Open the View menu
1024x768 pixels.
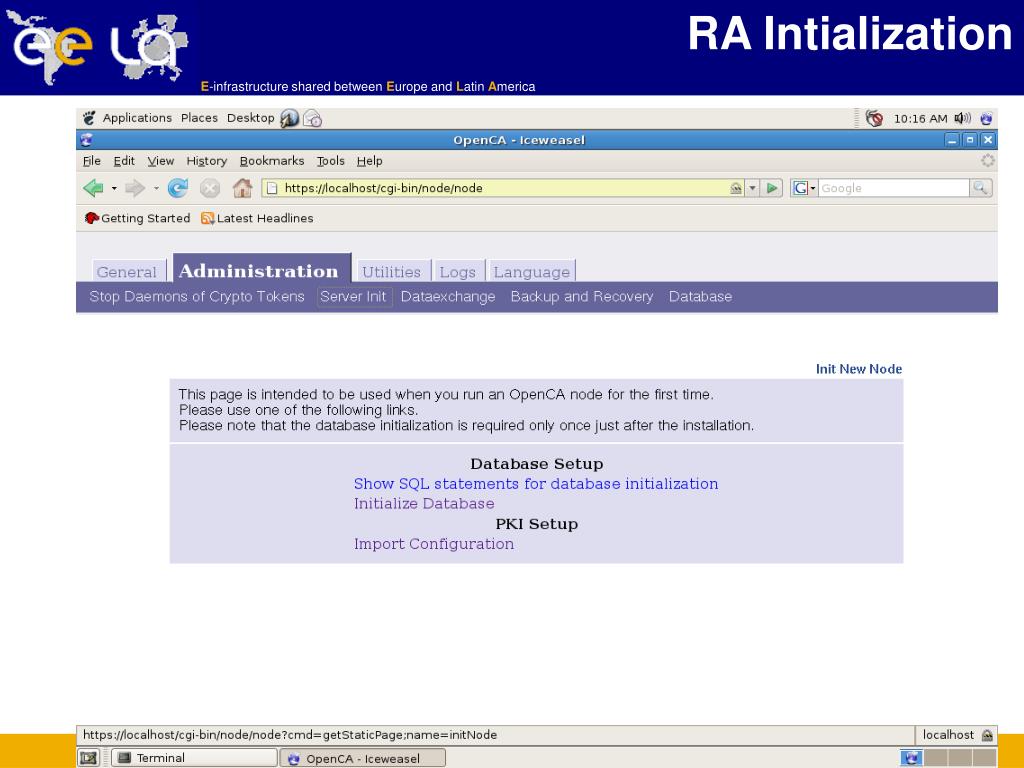point(161,161)
